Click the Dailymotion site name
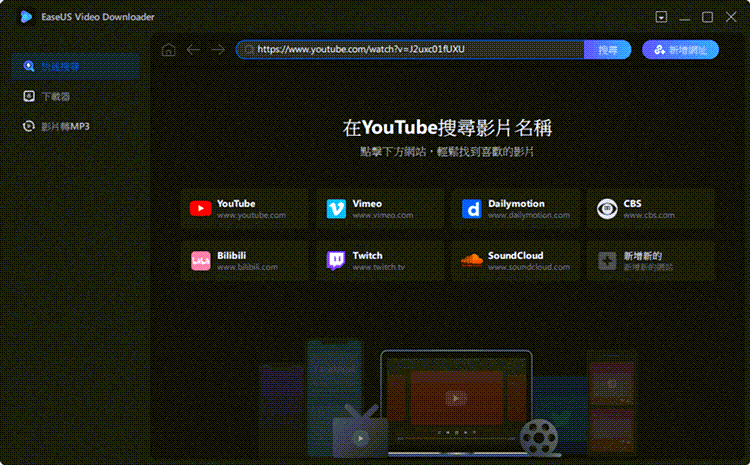Image resolution: width=750 pixels, height=465 pixels. click(516, 204)
